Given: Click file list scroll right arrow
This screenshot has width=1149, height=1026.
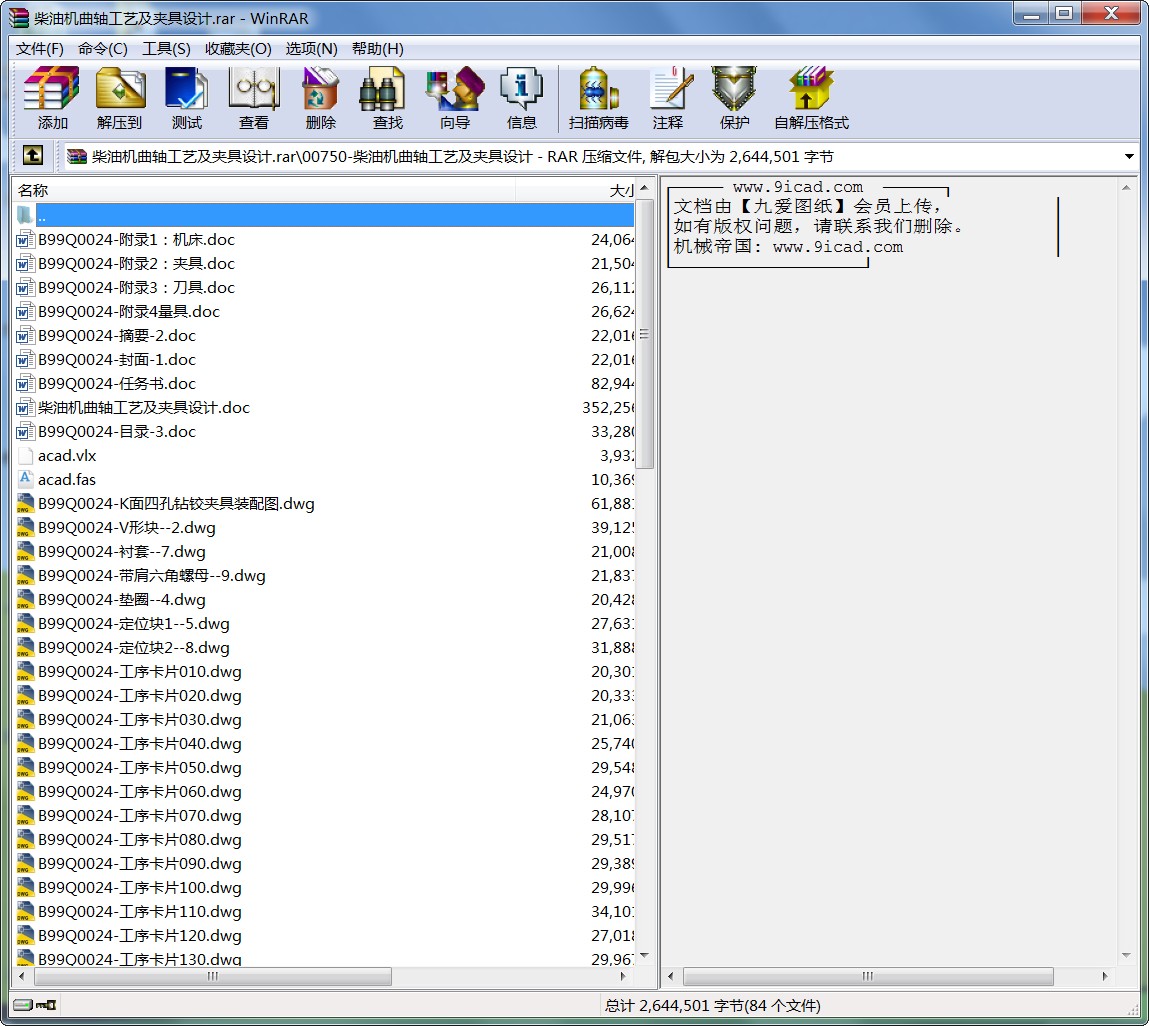Looking at the screenshot, I should [x=624, y=976].
